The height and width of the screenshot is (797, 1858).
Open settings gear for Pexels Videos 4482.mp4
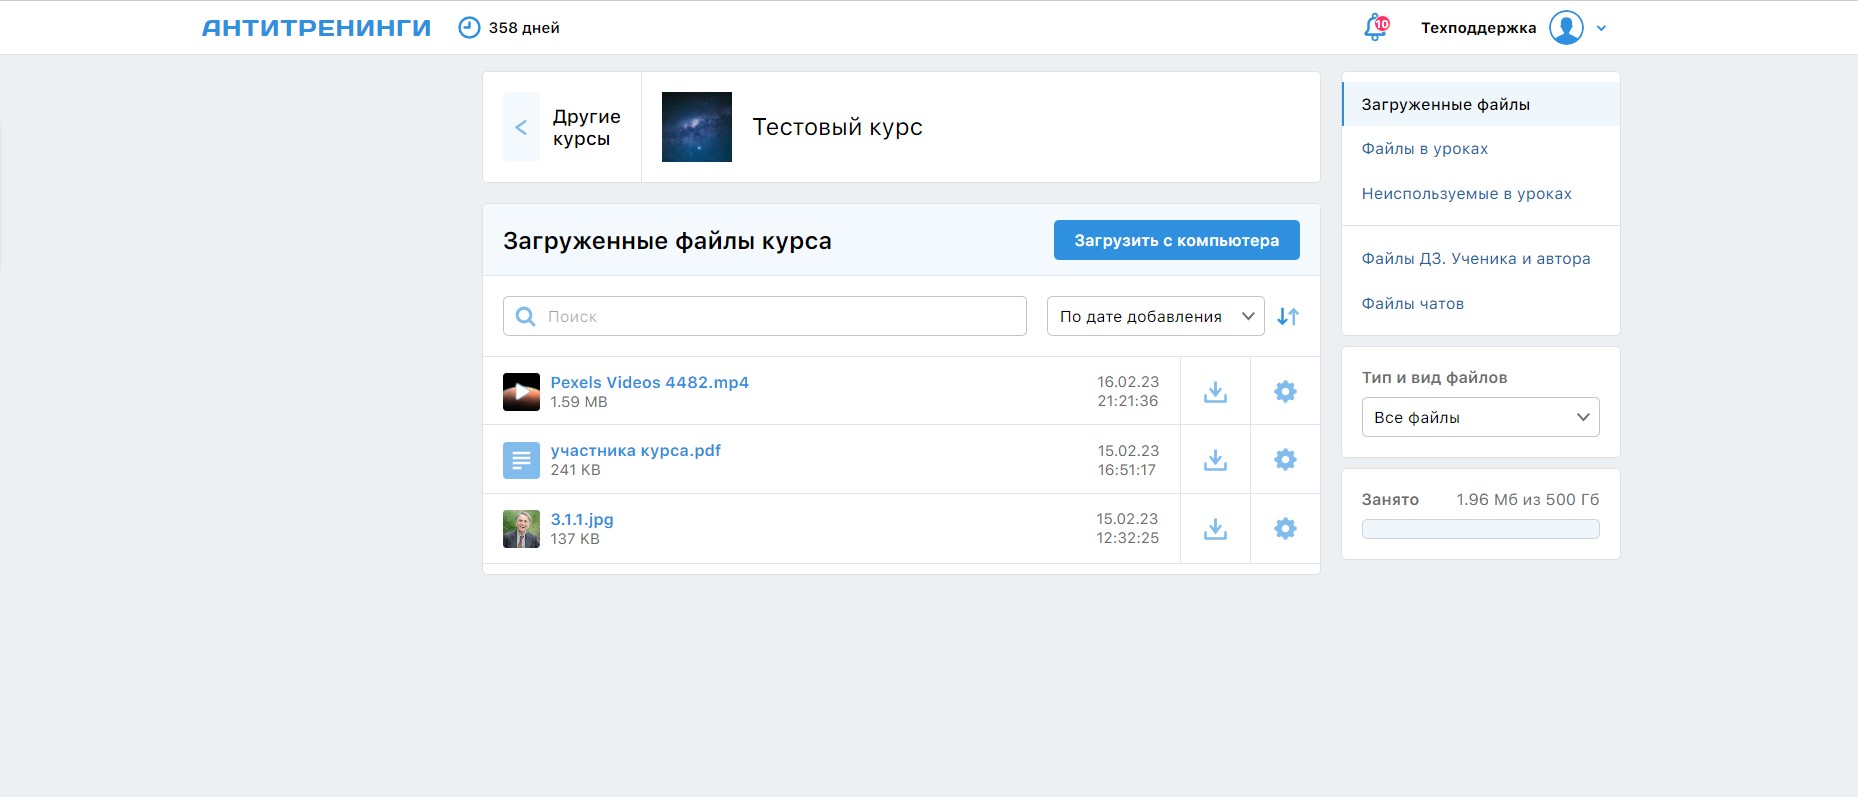point(1285,392)
